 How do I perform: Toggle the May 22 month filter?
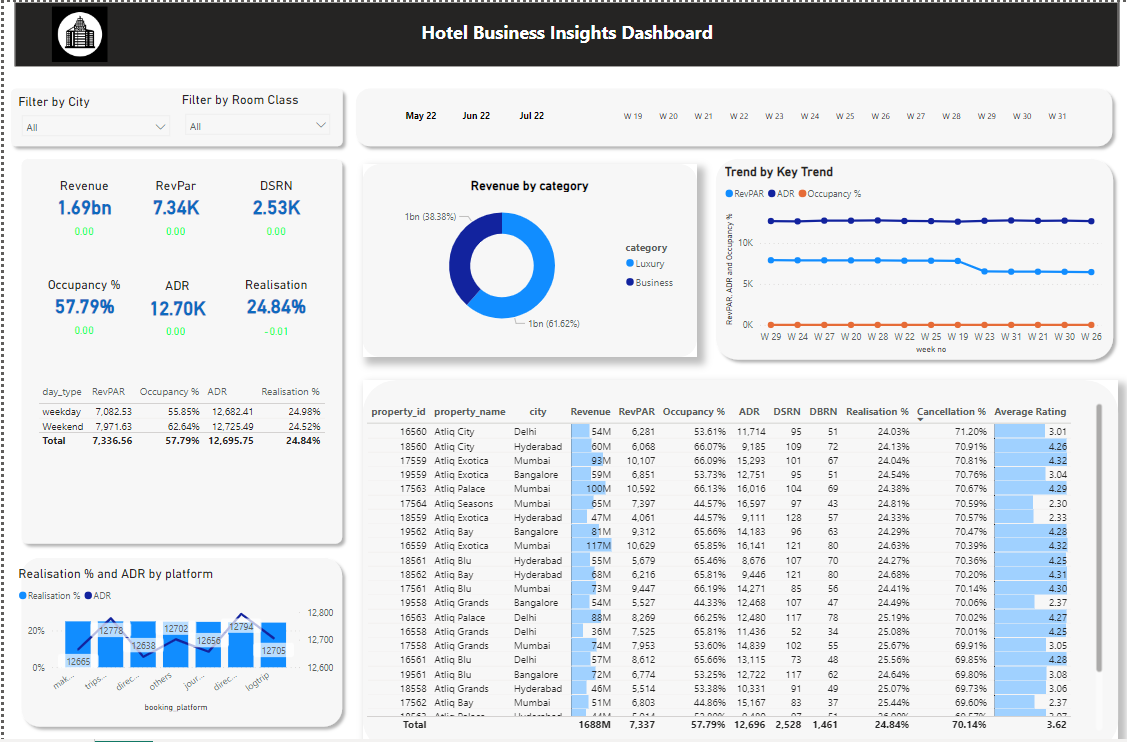(x=421, y=115)
